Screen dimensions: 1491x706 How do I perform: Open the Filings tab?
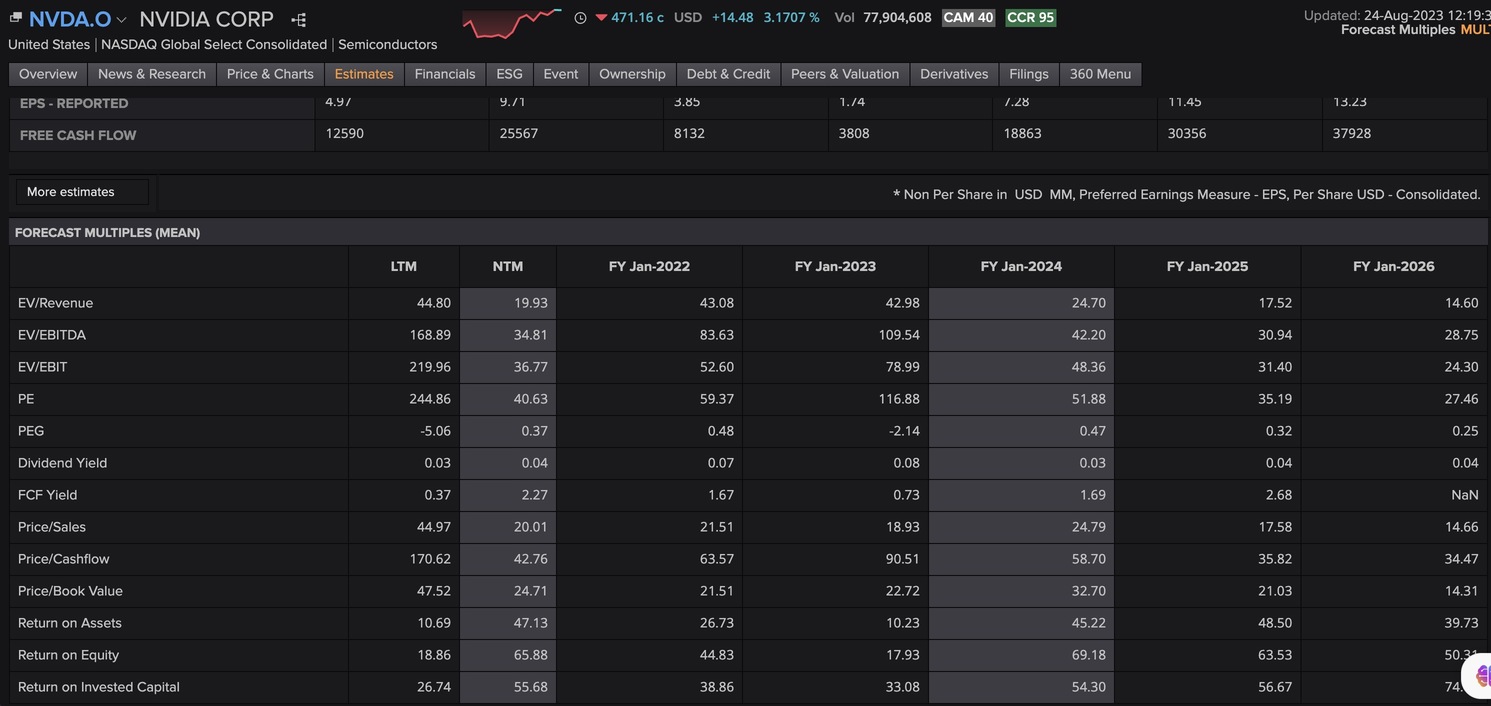coord(1029,74)
